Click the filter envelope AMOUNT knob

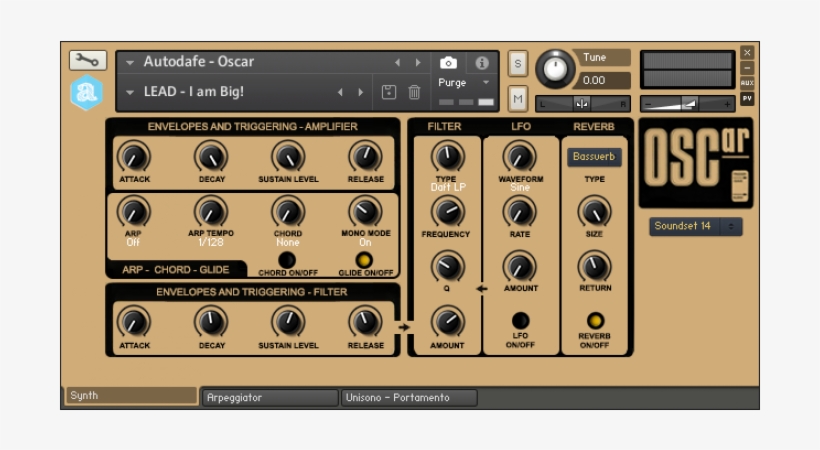point(448,322)
